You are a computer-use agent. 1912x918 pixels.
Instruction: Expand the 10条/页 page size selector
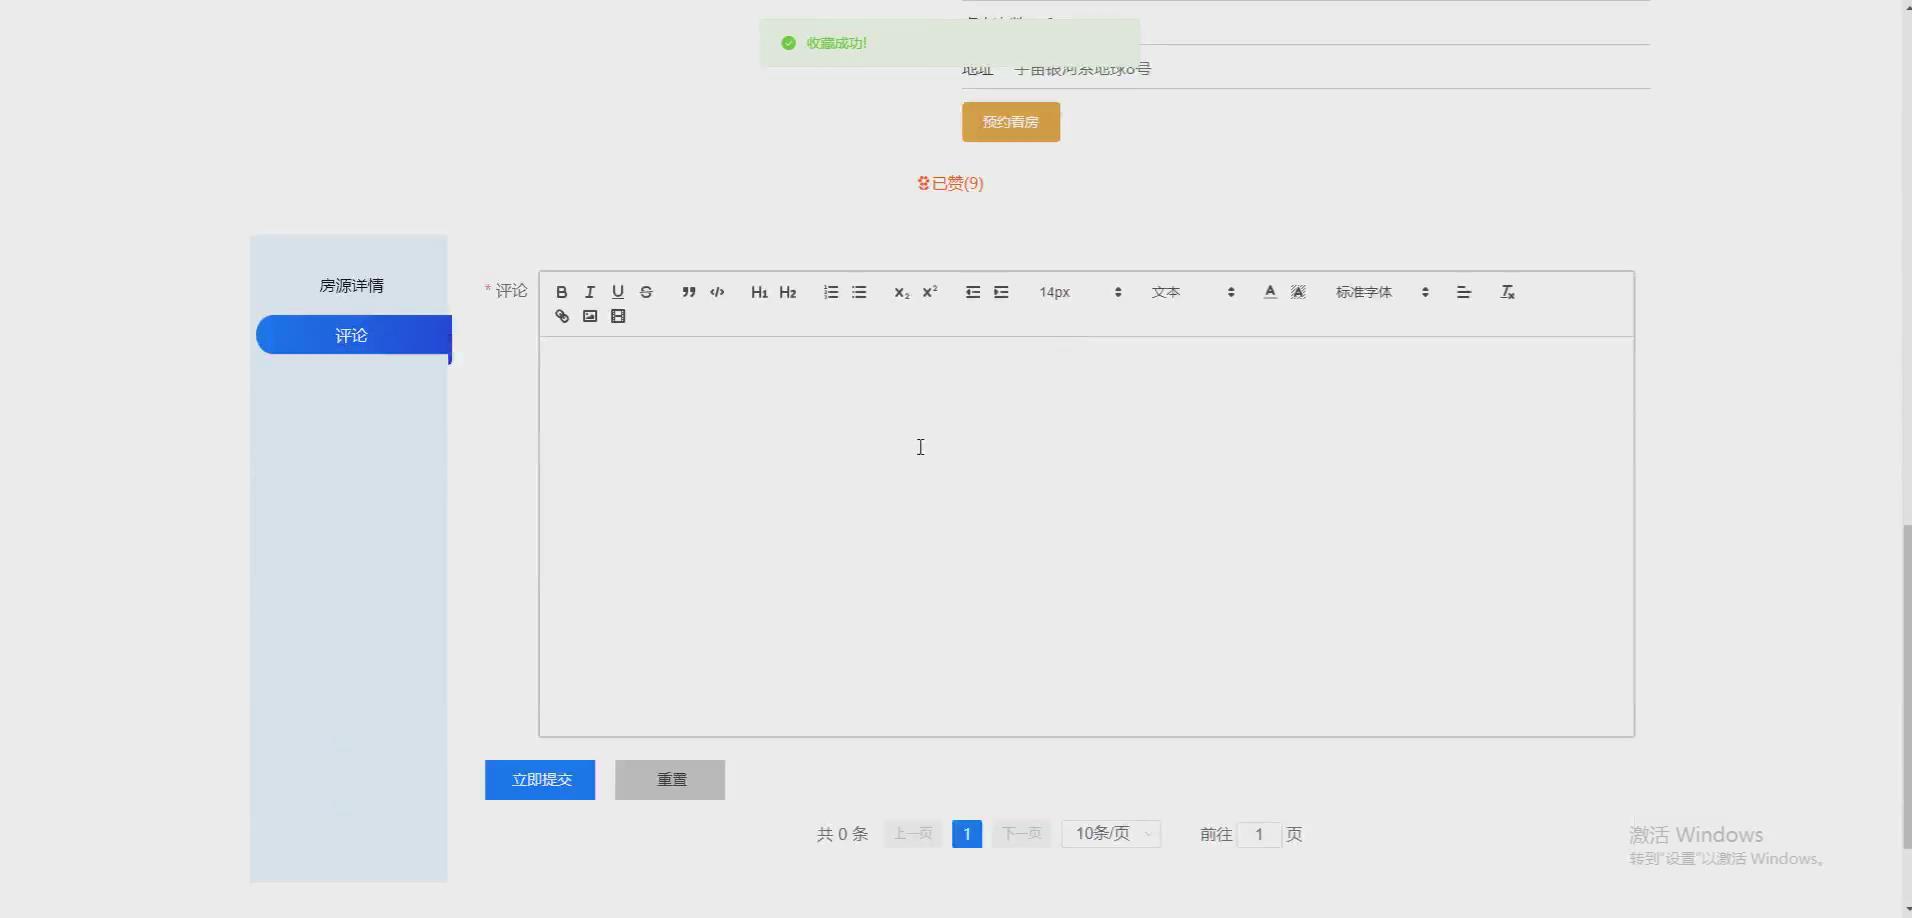click(1110, 833)
